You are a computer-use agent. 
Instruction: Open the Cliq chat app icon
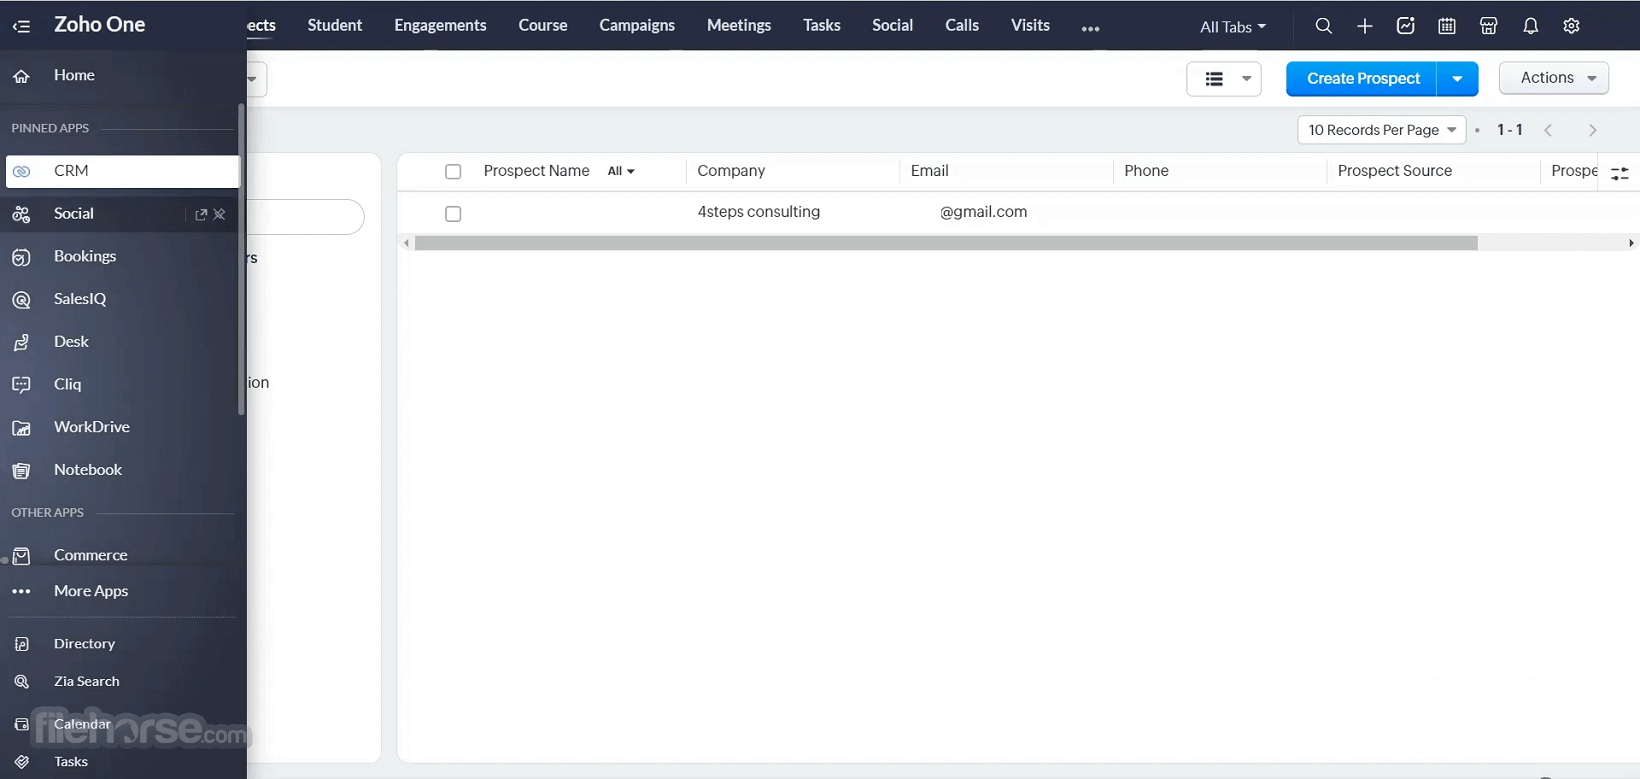pyautogui.click(x=21, y=385)
